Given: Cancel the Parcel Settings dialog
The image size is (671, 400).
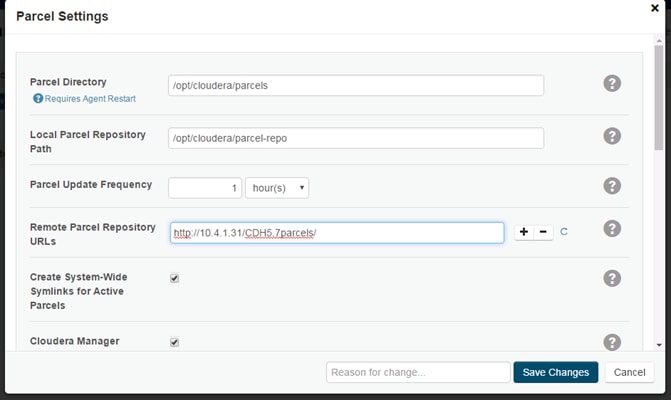Looking at the screenshot, I should 630,372.
